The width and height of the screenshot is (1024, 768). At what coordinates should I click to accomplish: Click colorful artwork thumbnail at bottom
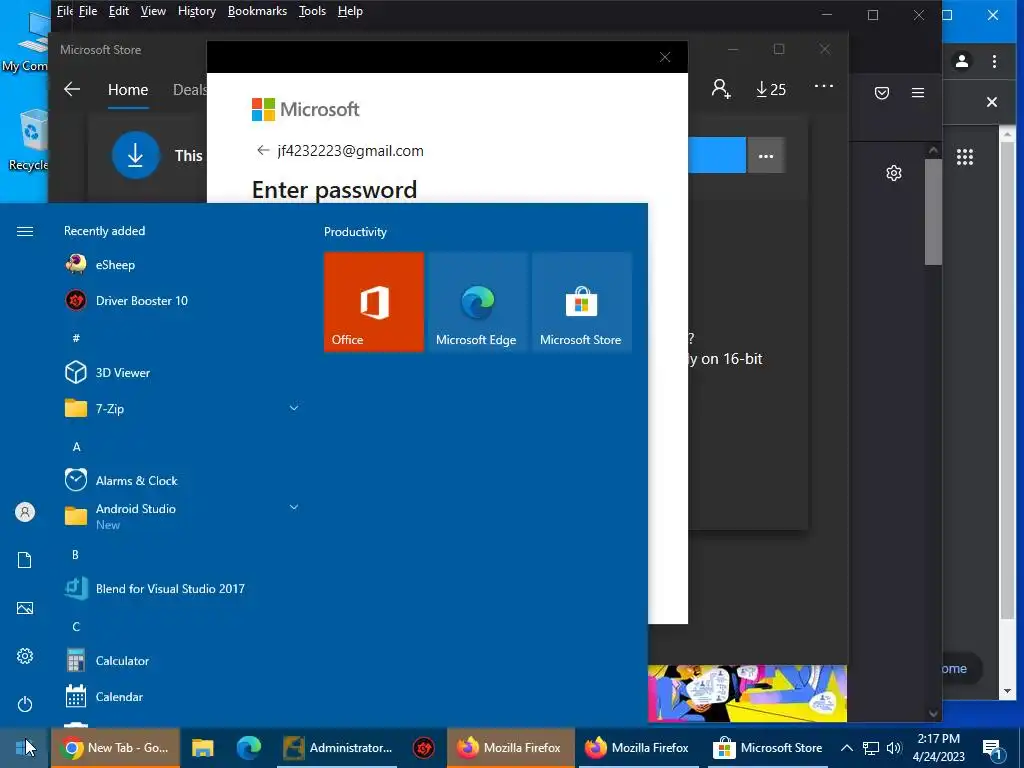coord(747,694)
